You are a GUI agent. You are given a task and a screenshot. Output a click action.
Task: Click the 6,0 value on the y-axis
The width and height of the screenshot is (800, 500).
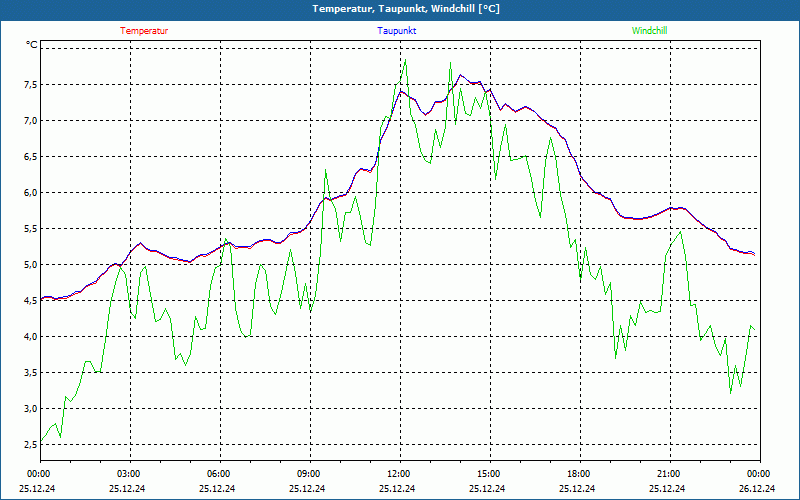[32, 192]
